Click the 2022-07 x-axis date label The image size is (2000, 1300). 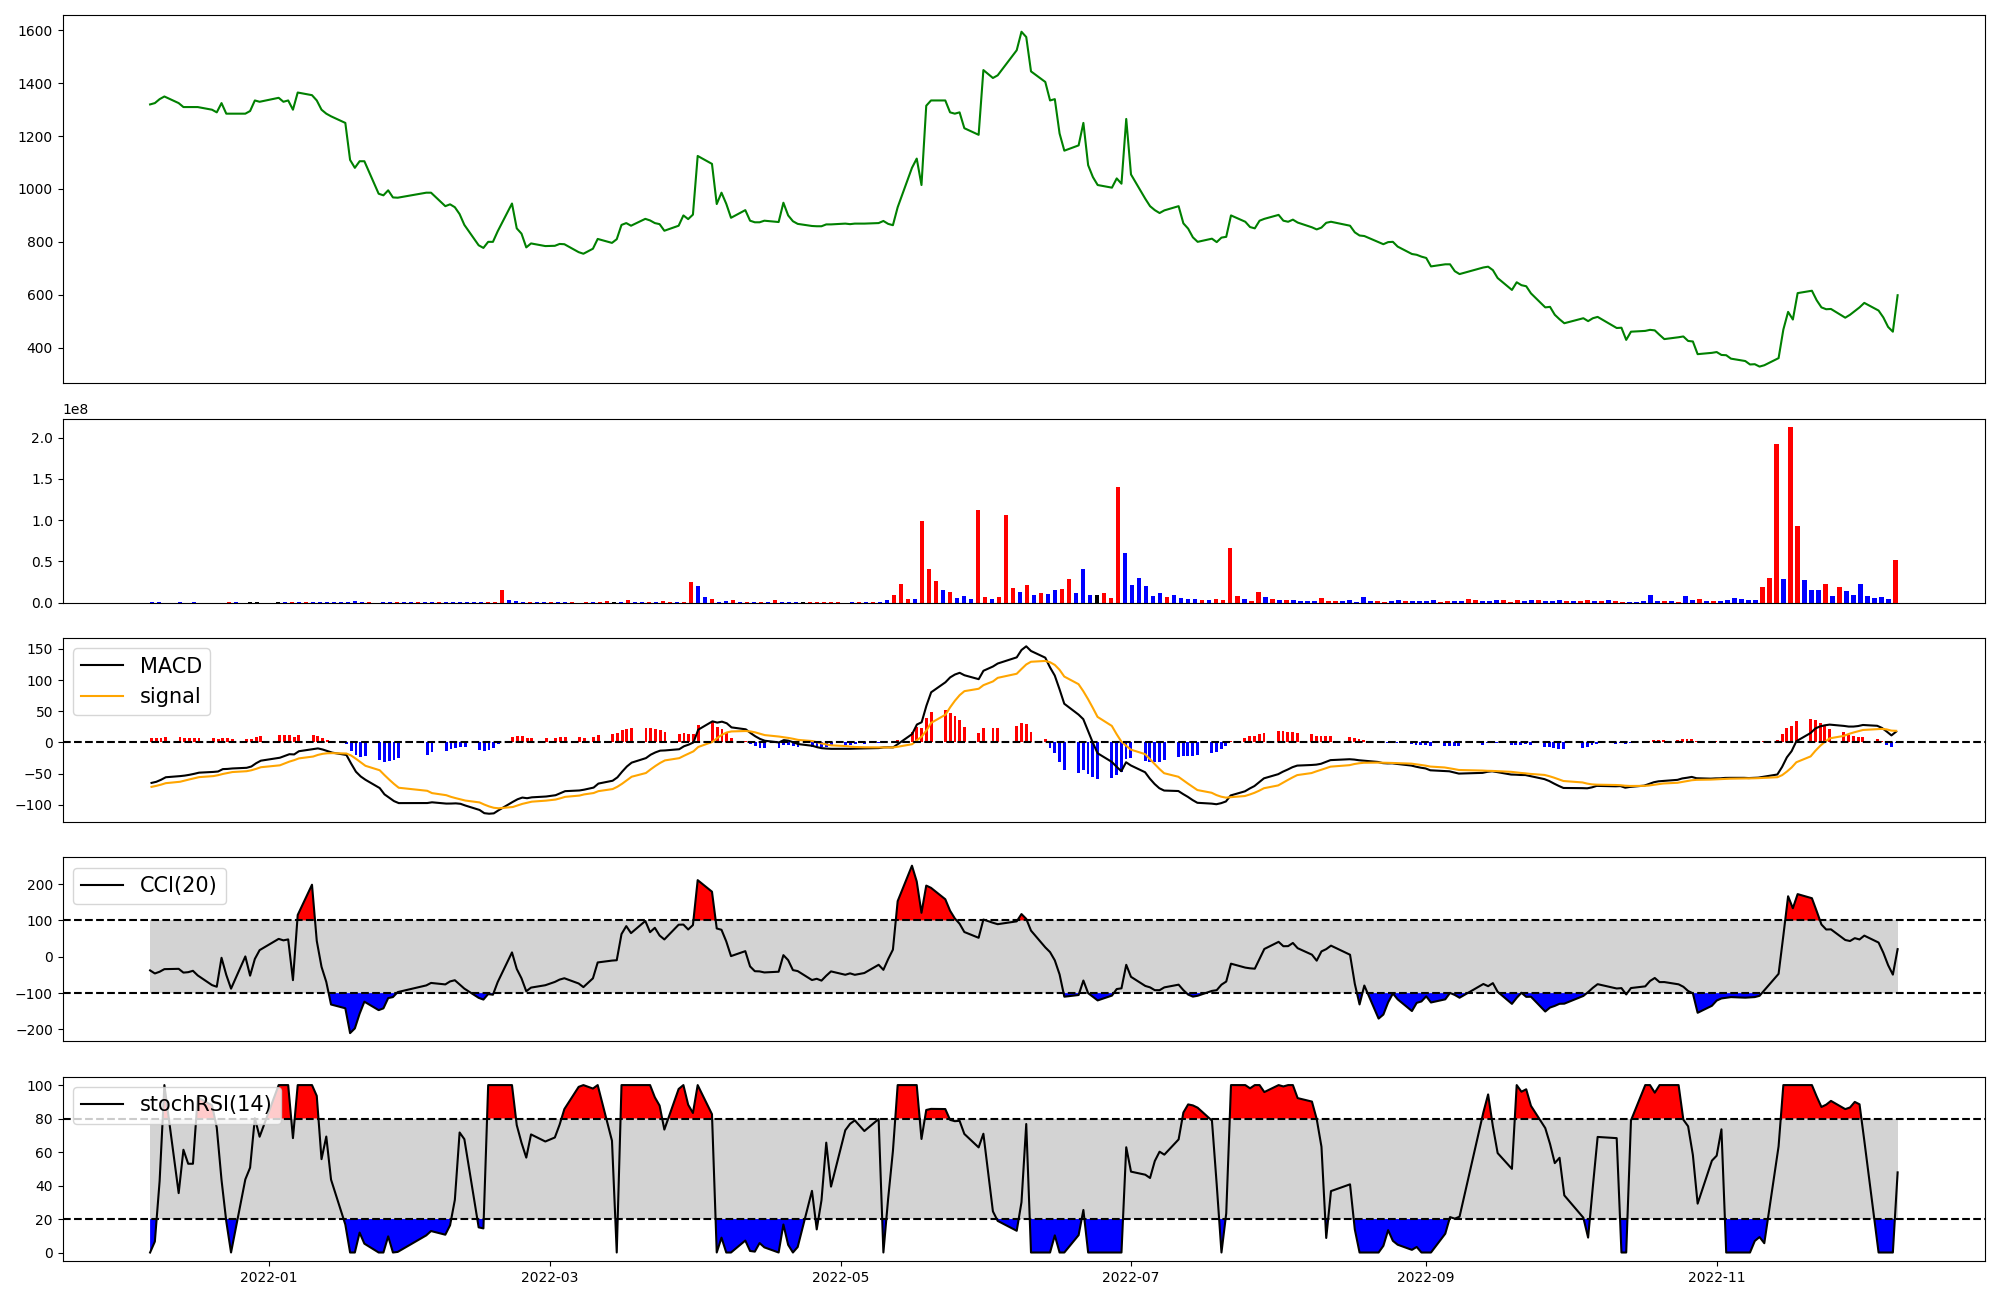tap(1131, 1277)
